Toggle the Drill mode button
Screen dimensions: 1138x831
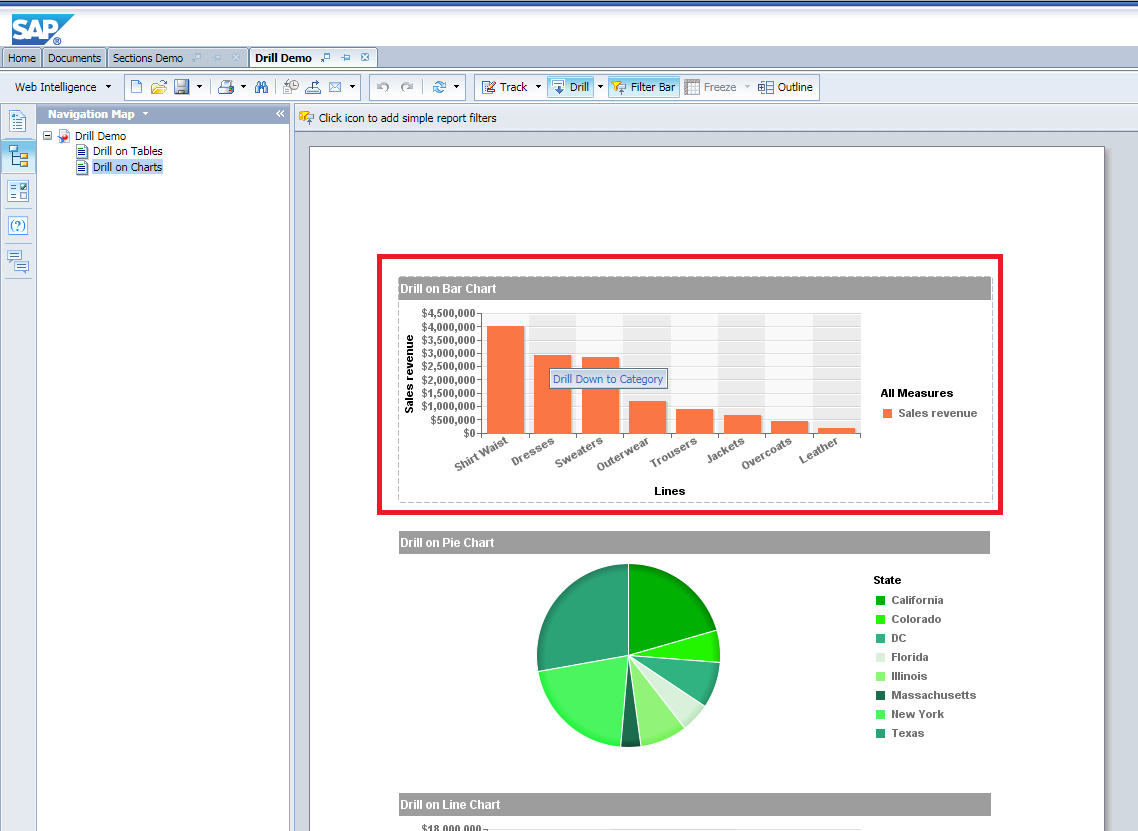[x=570, y=87]
